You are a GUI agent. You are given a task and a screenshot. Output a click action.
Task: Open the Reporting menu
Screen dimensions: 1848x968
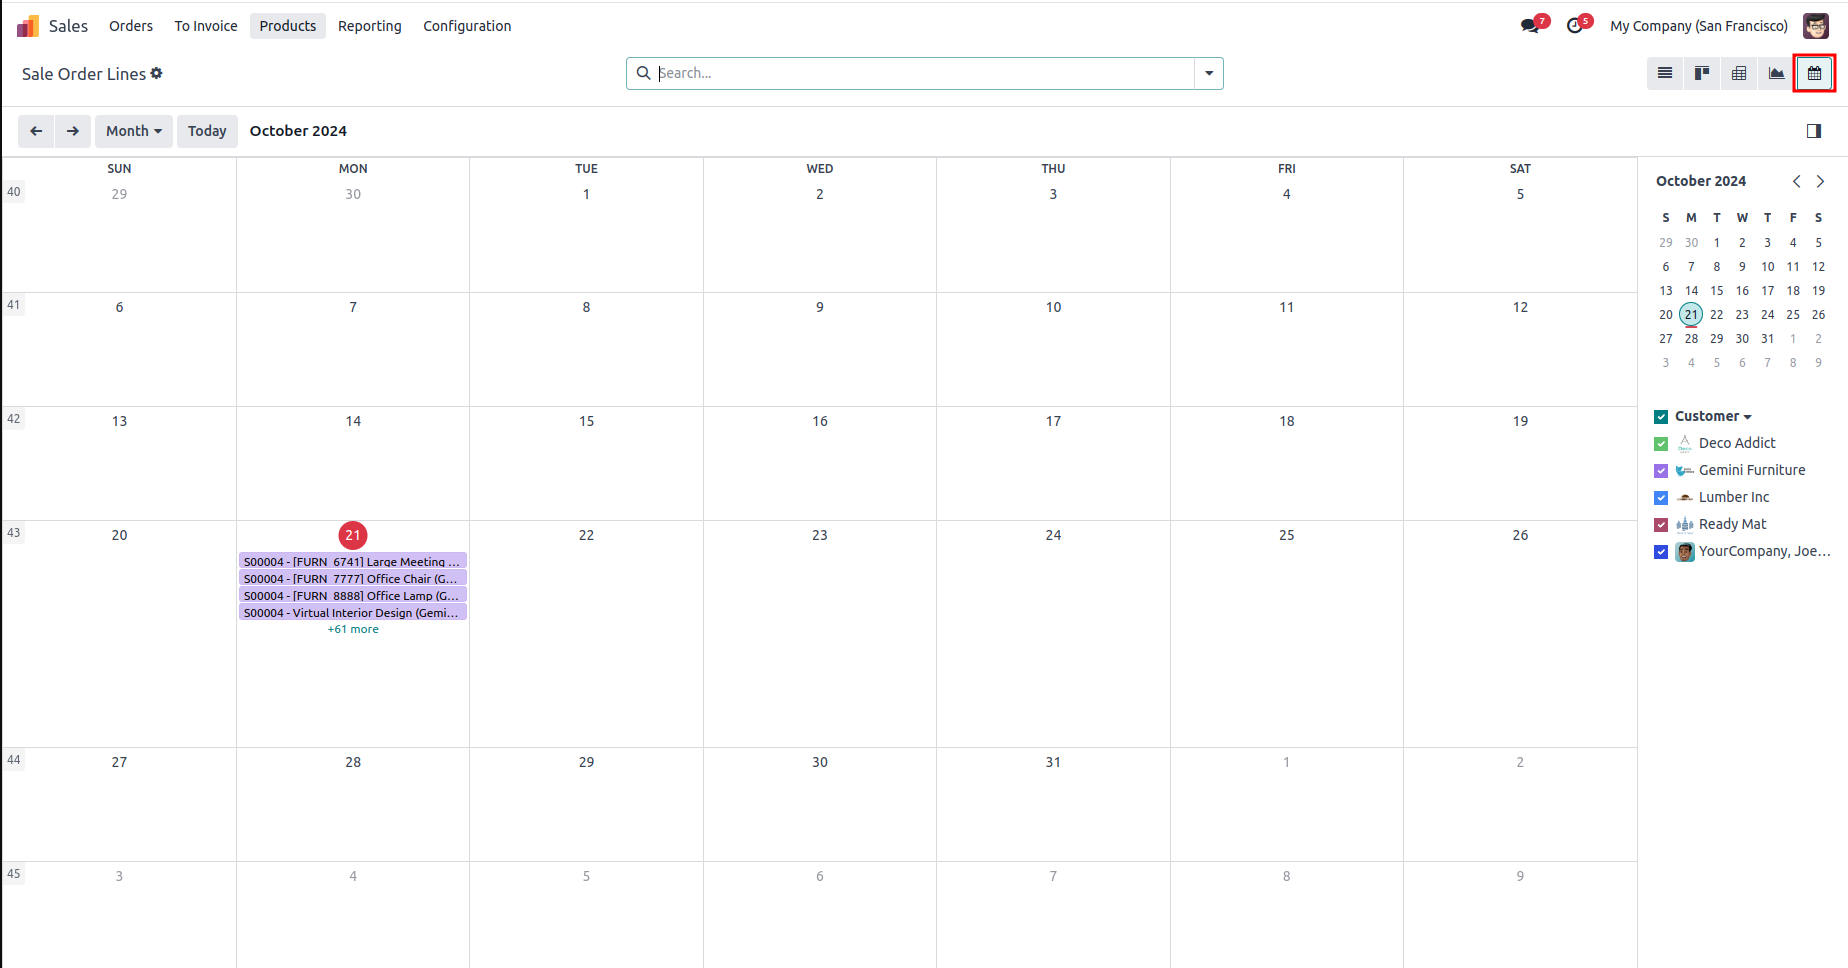coord(369,26)
